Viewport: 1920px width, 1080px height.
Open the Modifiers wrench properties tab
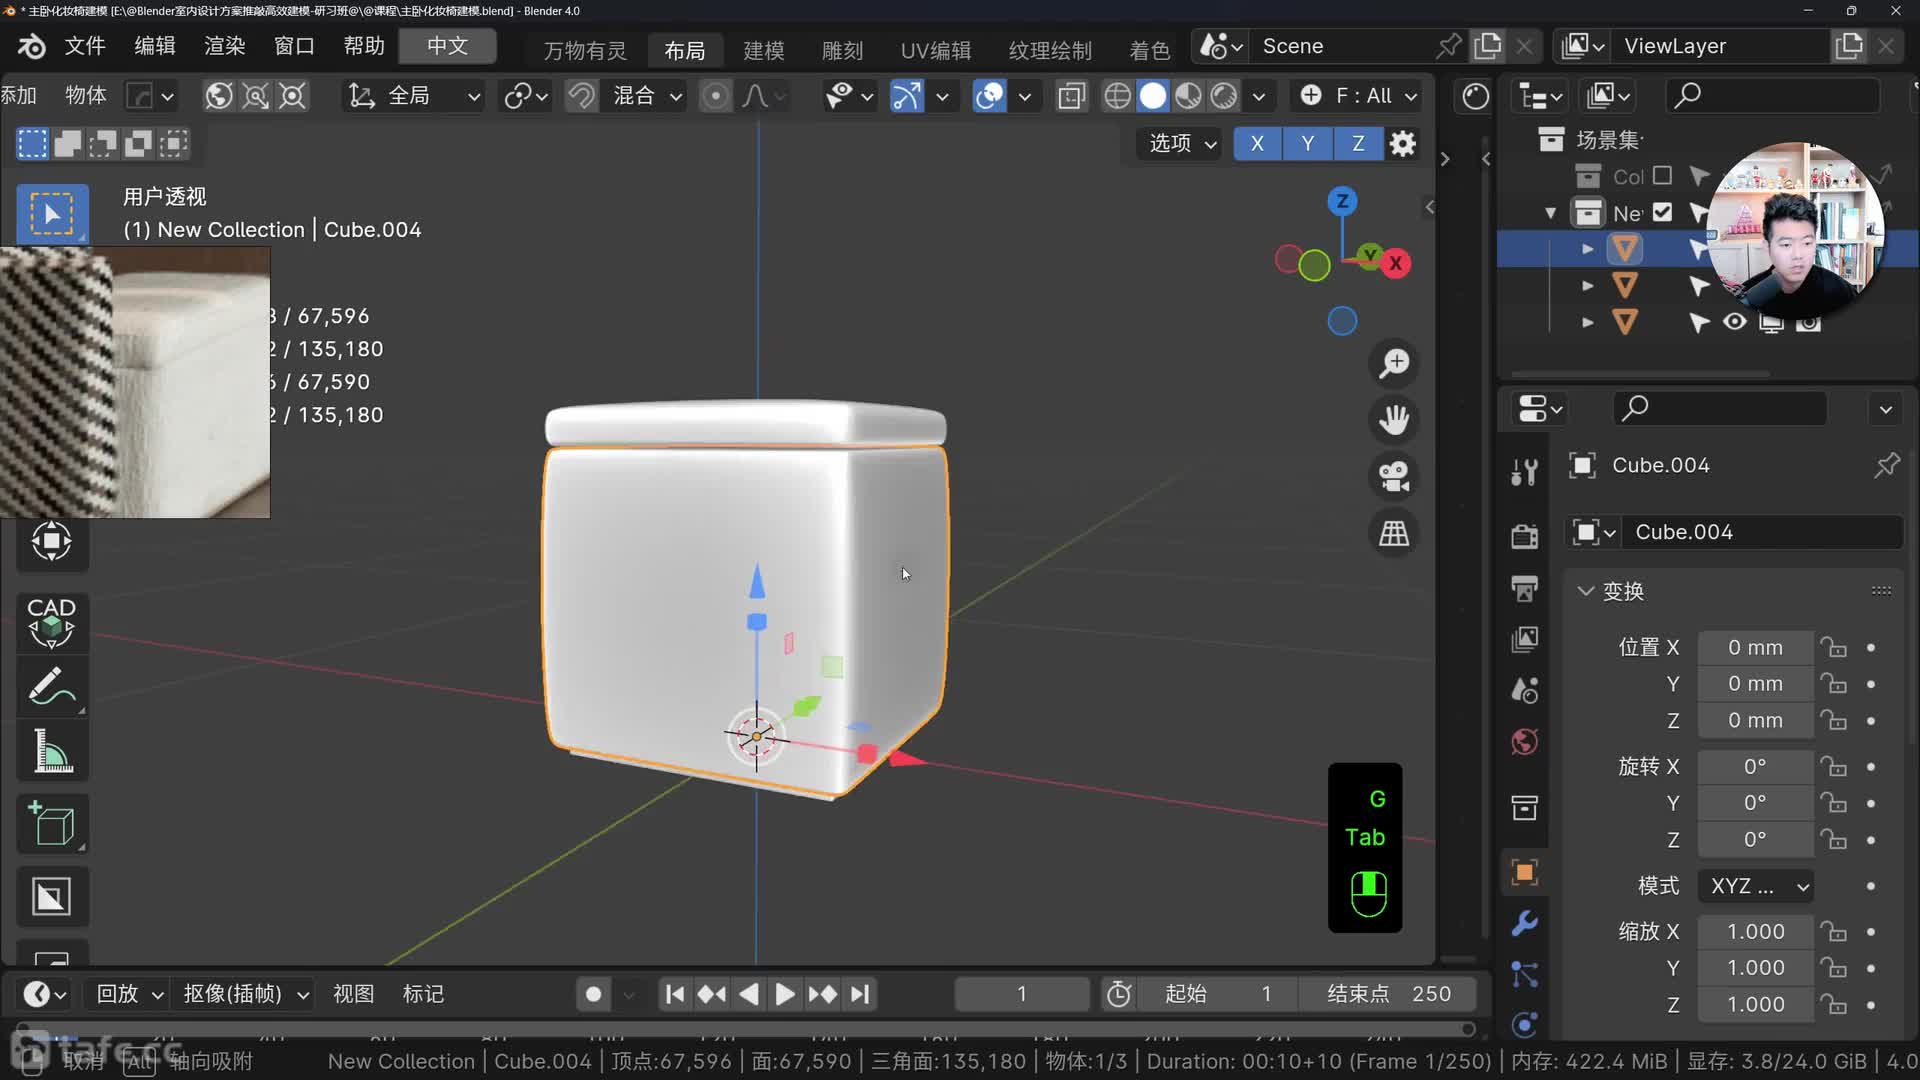(1524, 923)
